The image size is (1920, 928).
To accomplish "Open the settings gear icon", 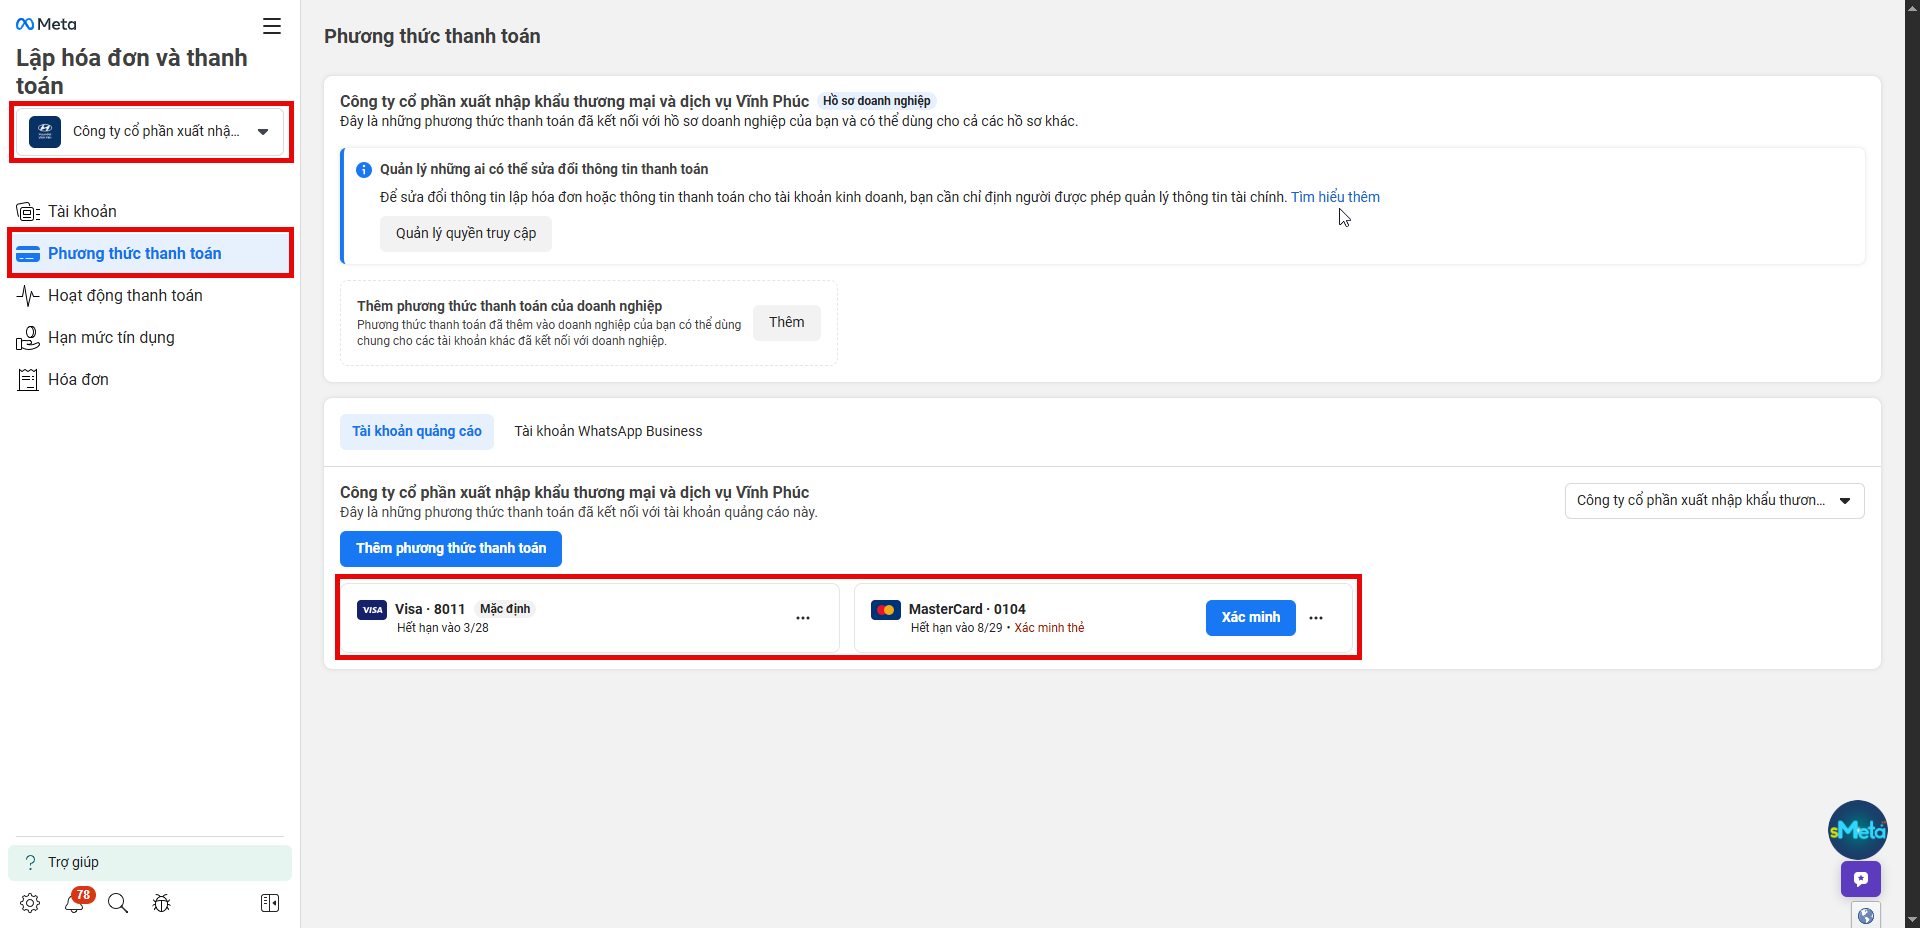I will coord(30,903).
